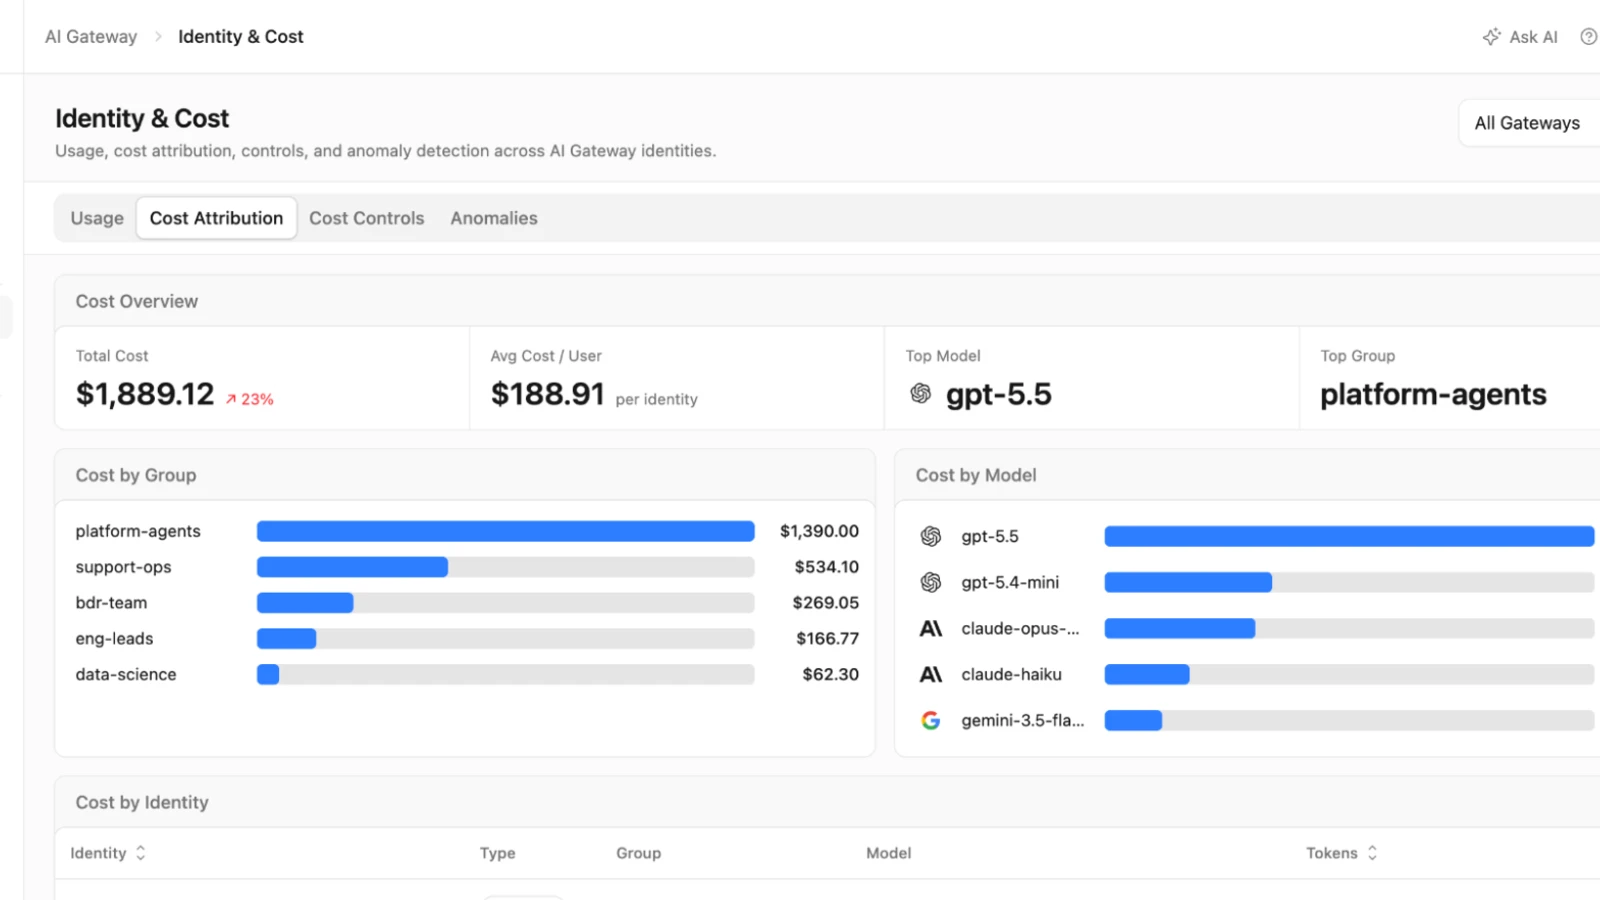Click the Identity & Cost breadcrumb
Screen dimensions: 1600x900
[x=240, y=37]
